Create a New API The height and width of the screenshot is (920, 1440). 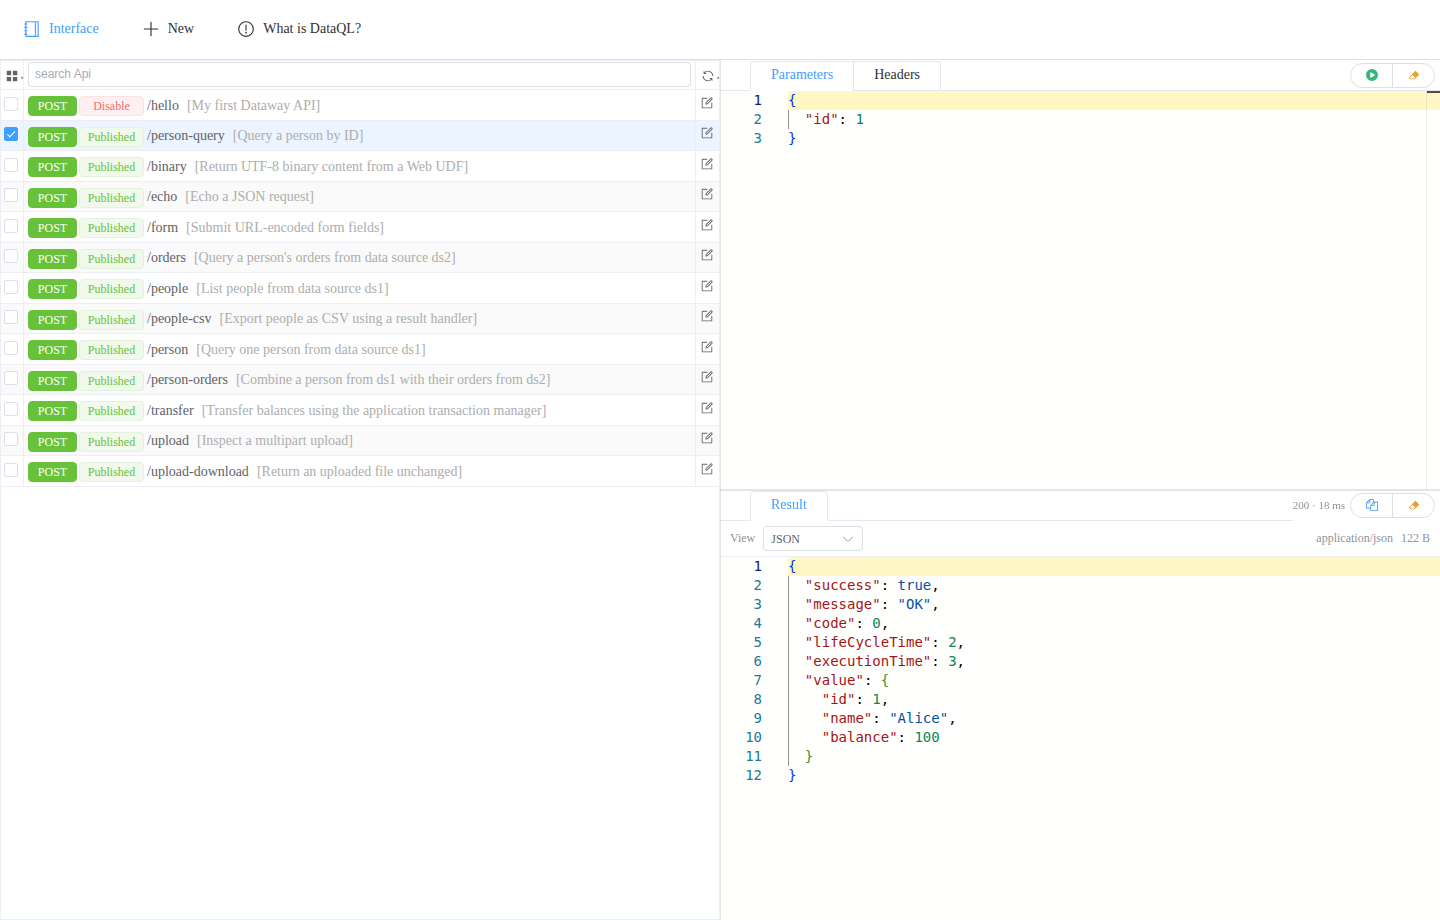[169, 29]
